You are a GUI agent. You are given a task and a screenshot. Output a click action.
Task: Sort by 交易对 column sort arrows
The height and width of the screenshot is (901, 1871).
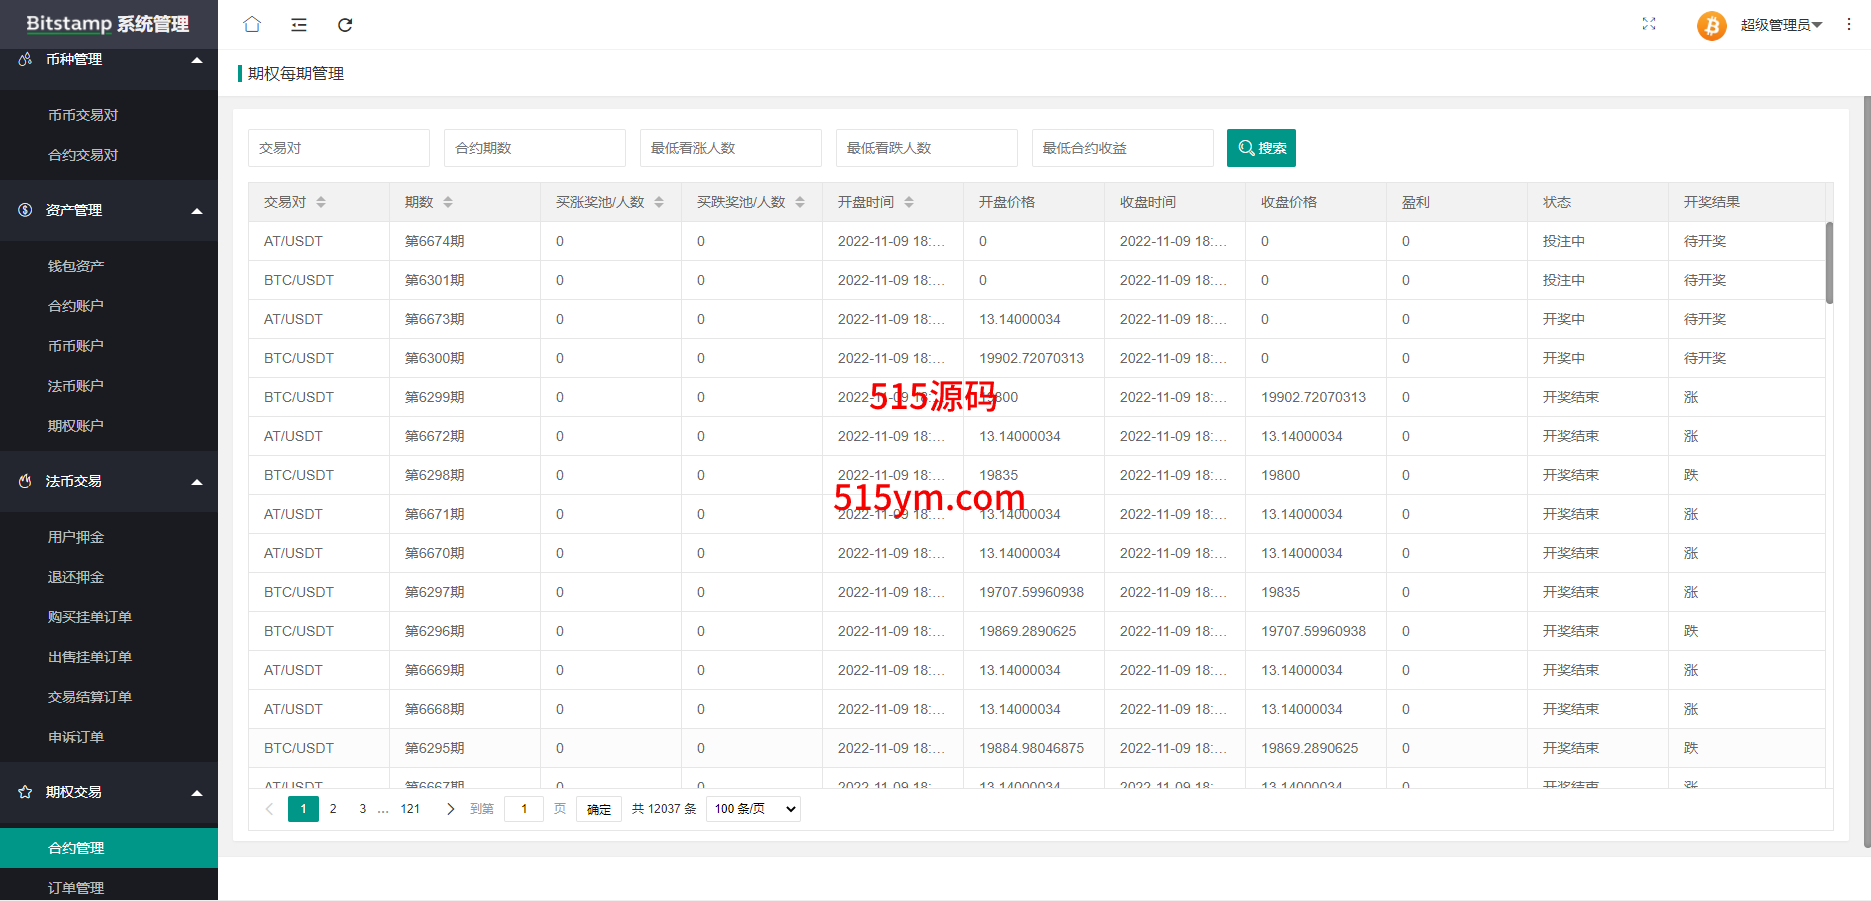click(321, 202)
